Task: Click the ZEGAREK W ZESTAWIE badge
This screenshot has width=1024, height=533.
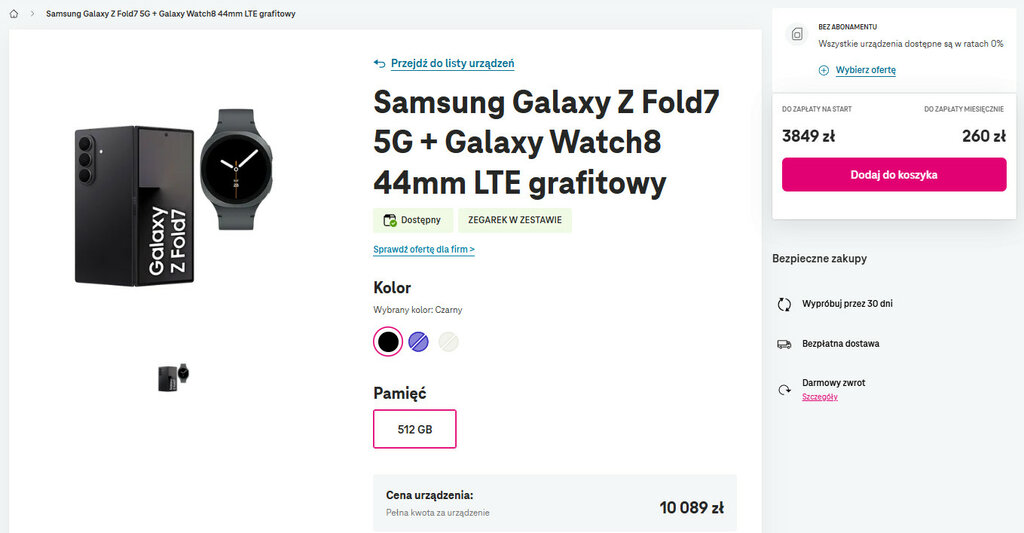Action: (514, 220)
